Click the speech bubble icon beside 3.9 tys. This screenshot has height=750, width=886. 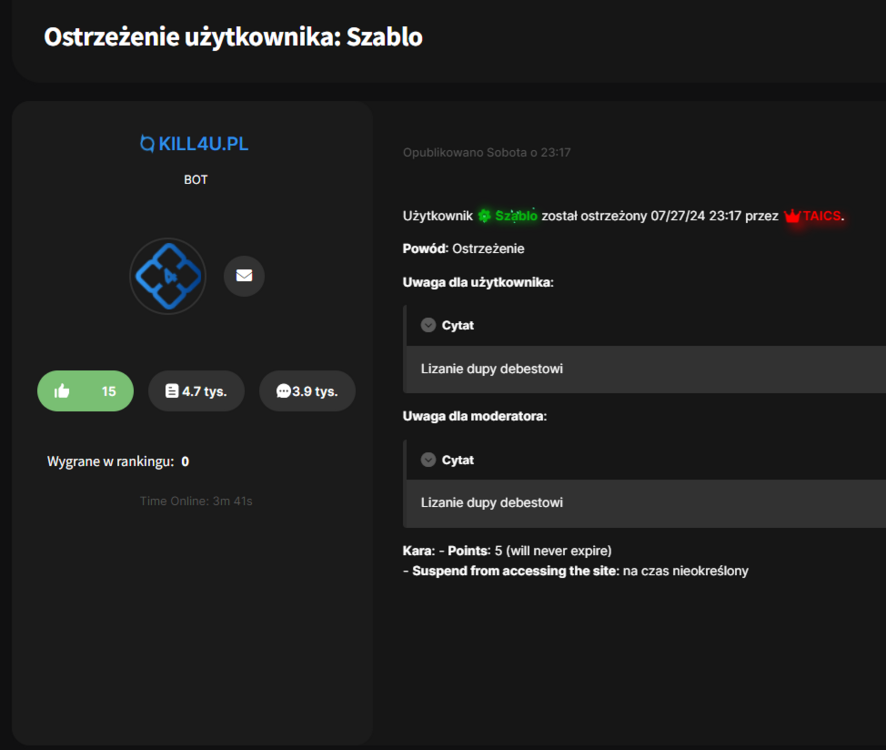point(283,391)
